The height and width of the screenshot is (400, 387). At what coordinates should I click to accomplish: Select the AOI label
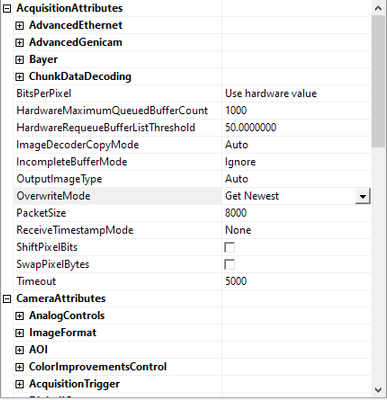point(39,350)
